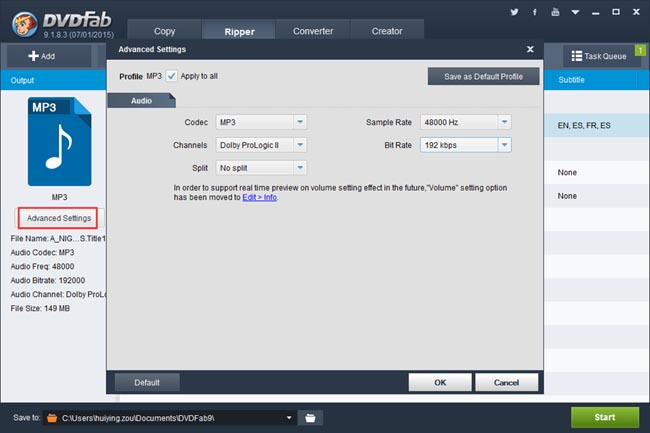Click the Audio Freq: 48000 text
Image resolution: width=650 pixels, height=433 pixels.
42,266
